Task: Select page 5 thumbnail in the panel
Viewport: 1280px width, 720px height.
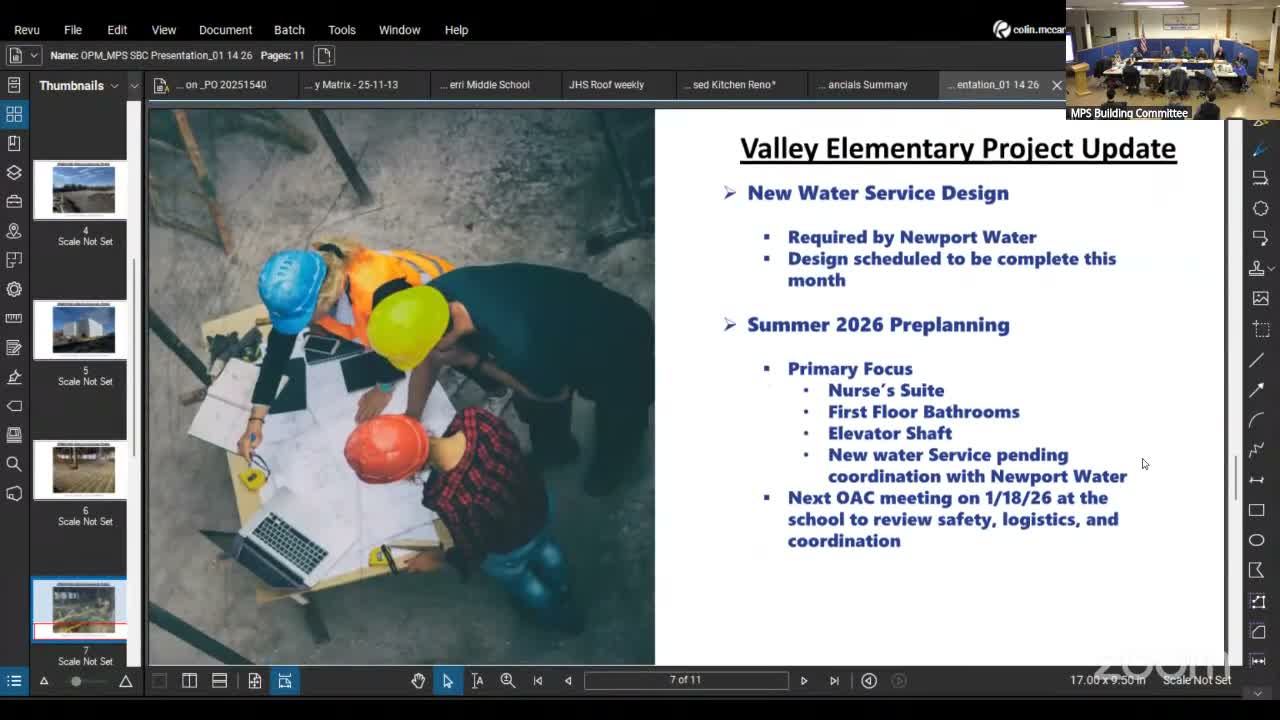Action: coord(80,330)
